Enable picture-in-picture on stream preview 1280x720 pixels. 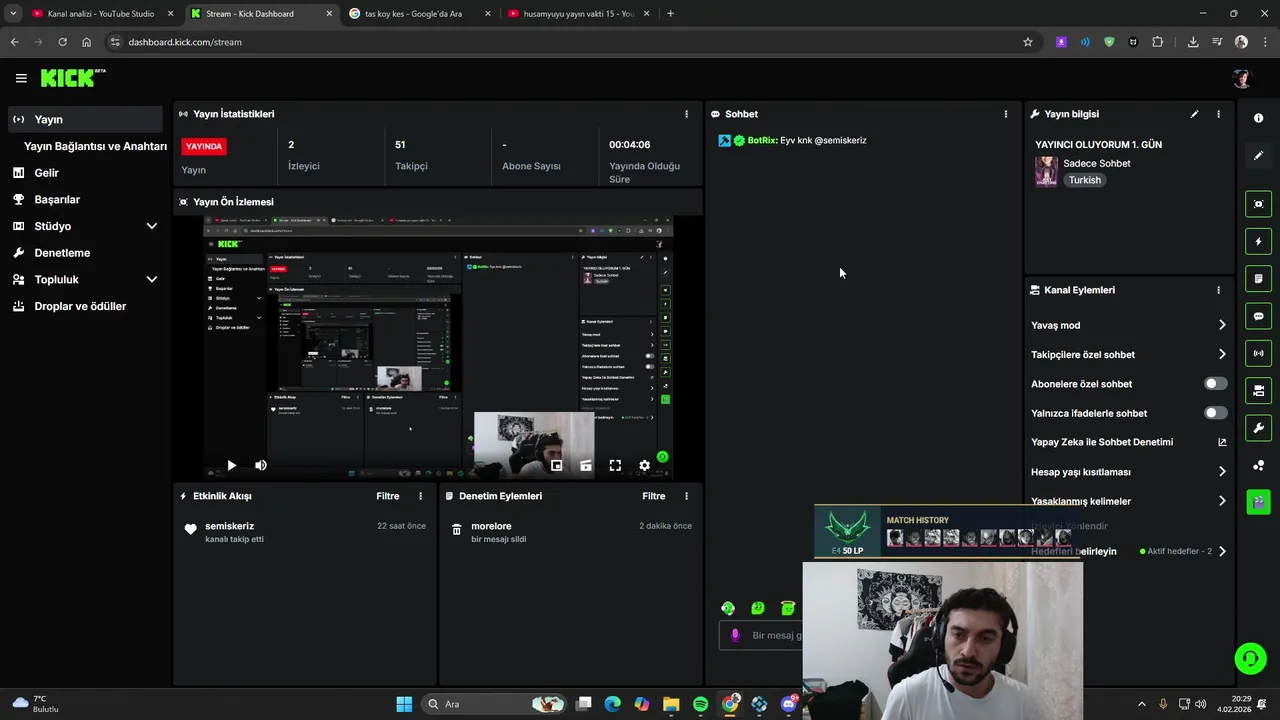[x=557, y=465]
